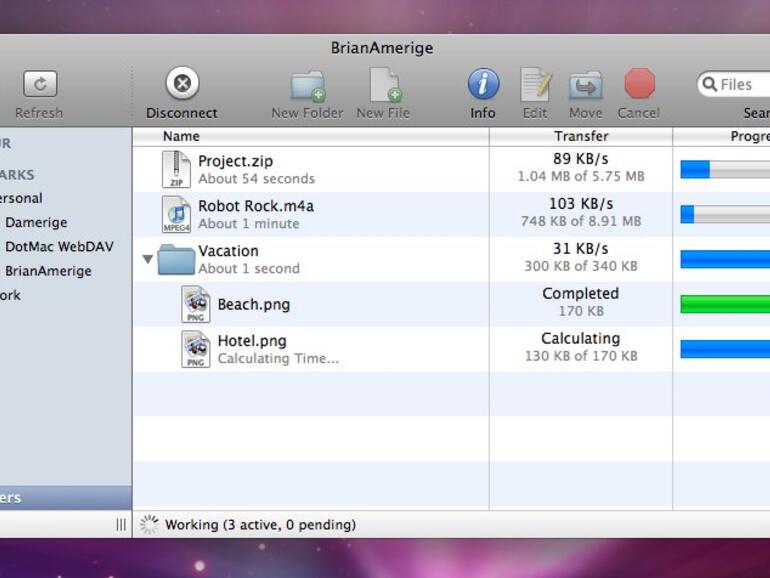Click the sidebar resize grip handle

(121, 524)
